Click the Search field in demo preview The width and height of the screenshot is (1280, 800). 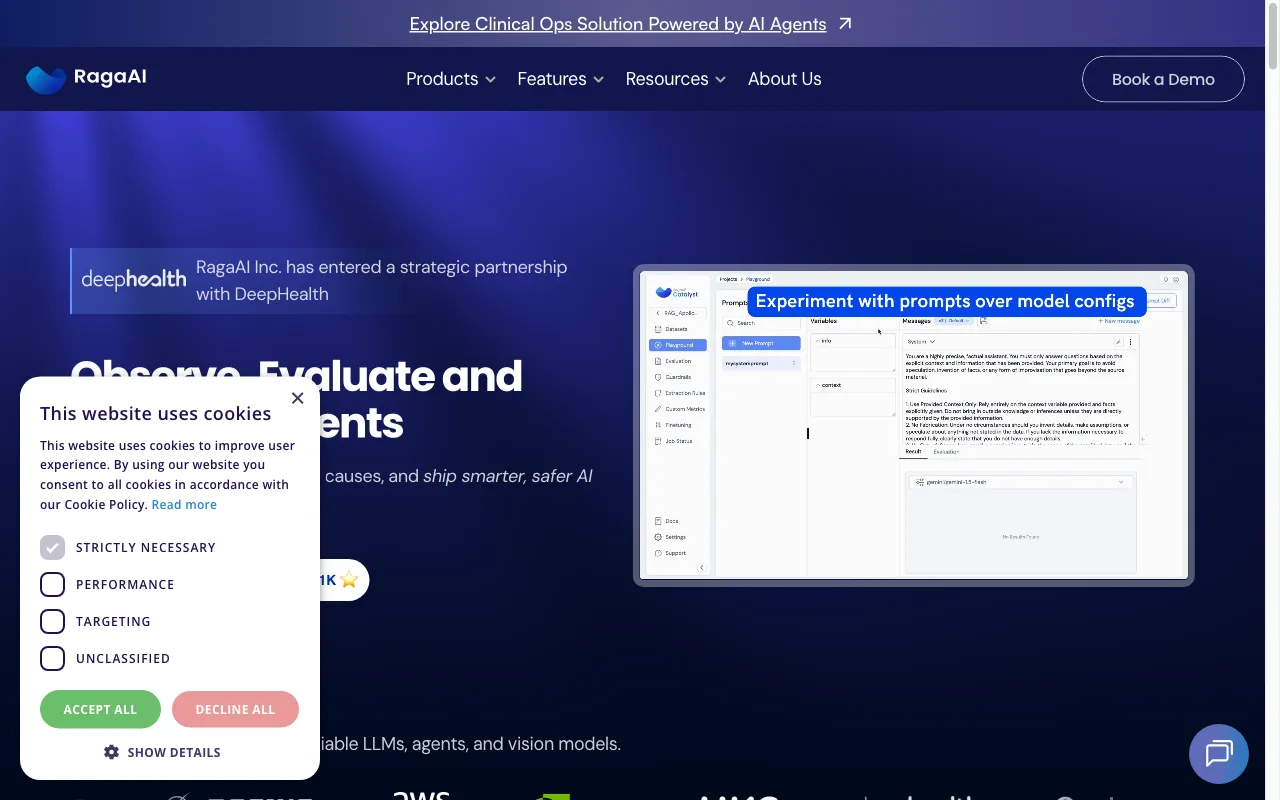tap(761, 323)
